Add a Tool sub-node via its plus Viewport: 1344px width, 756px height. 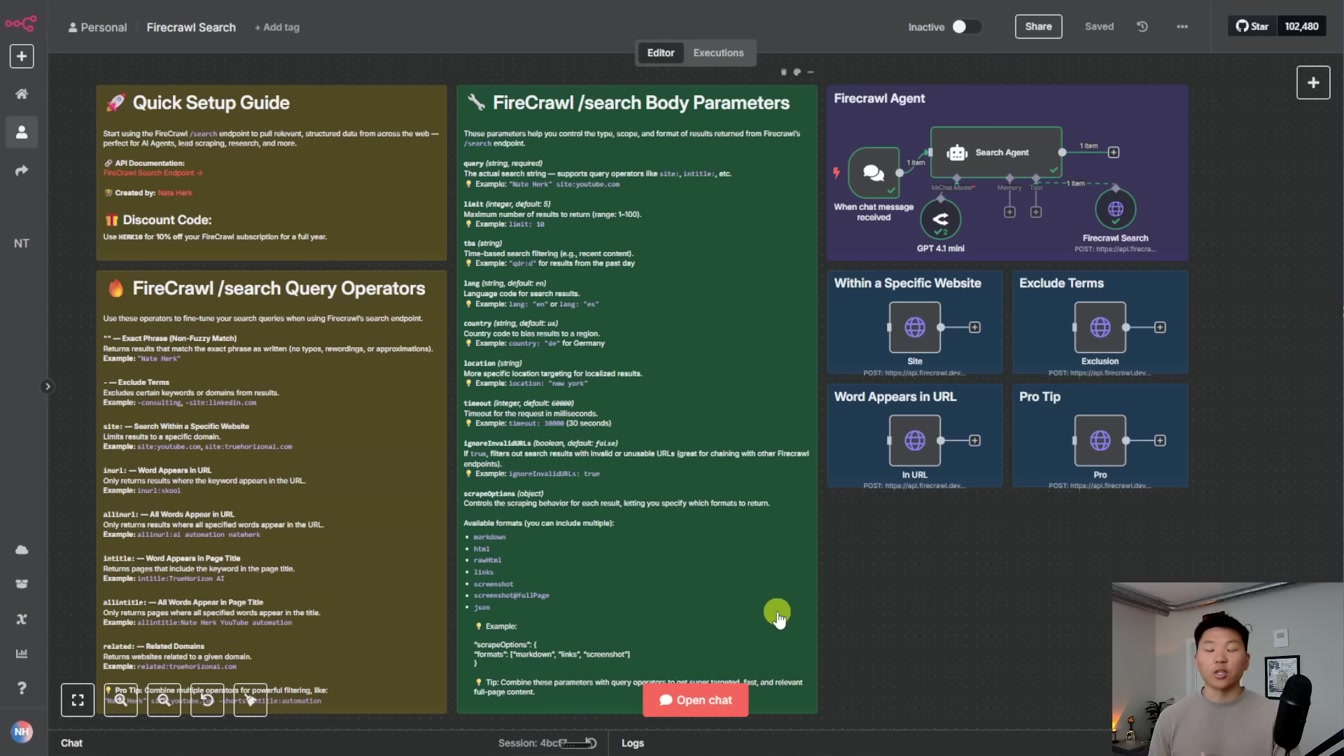click(1036, 212)
